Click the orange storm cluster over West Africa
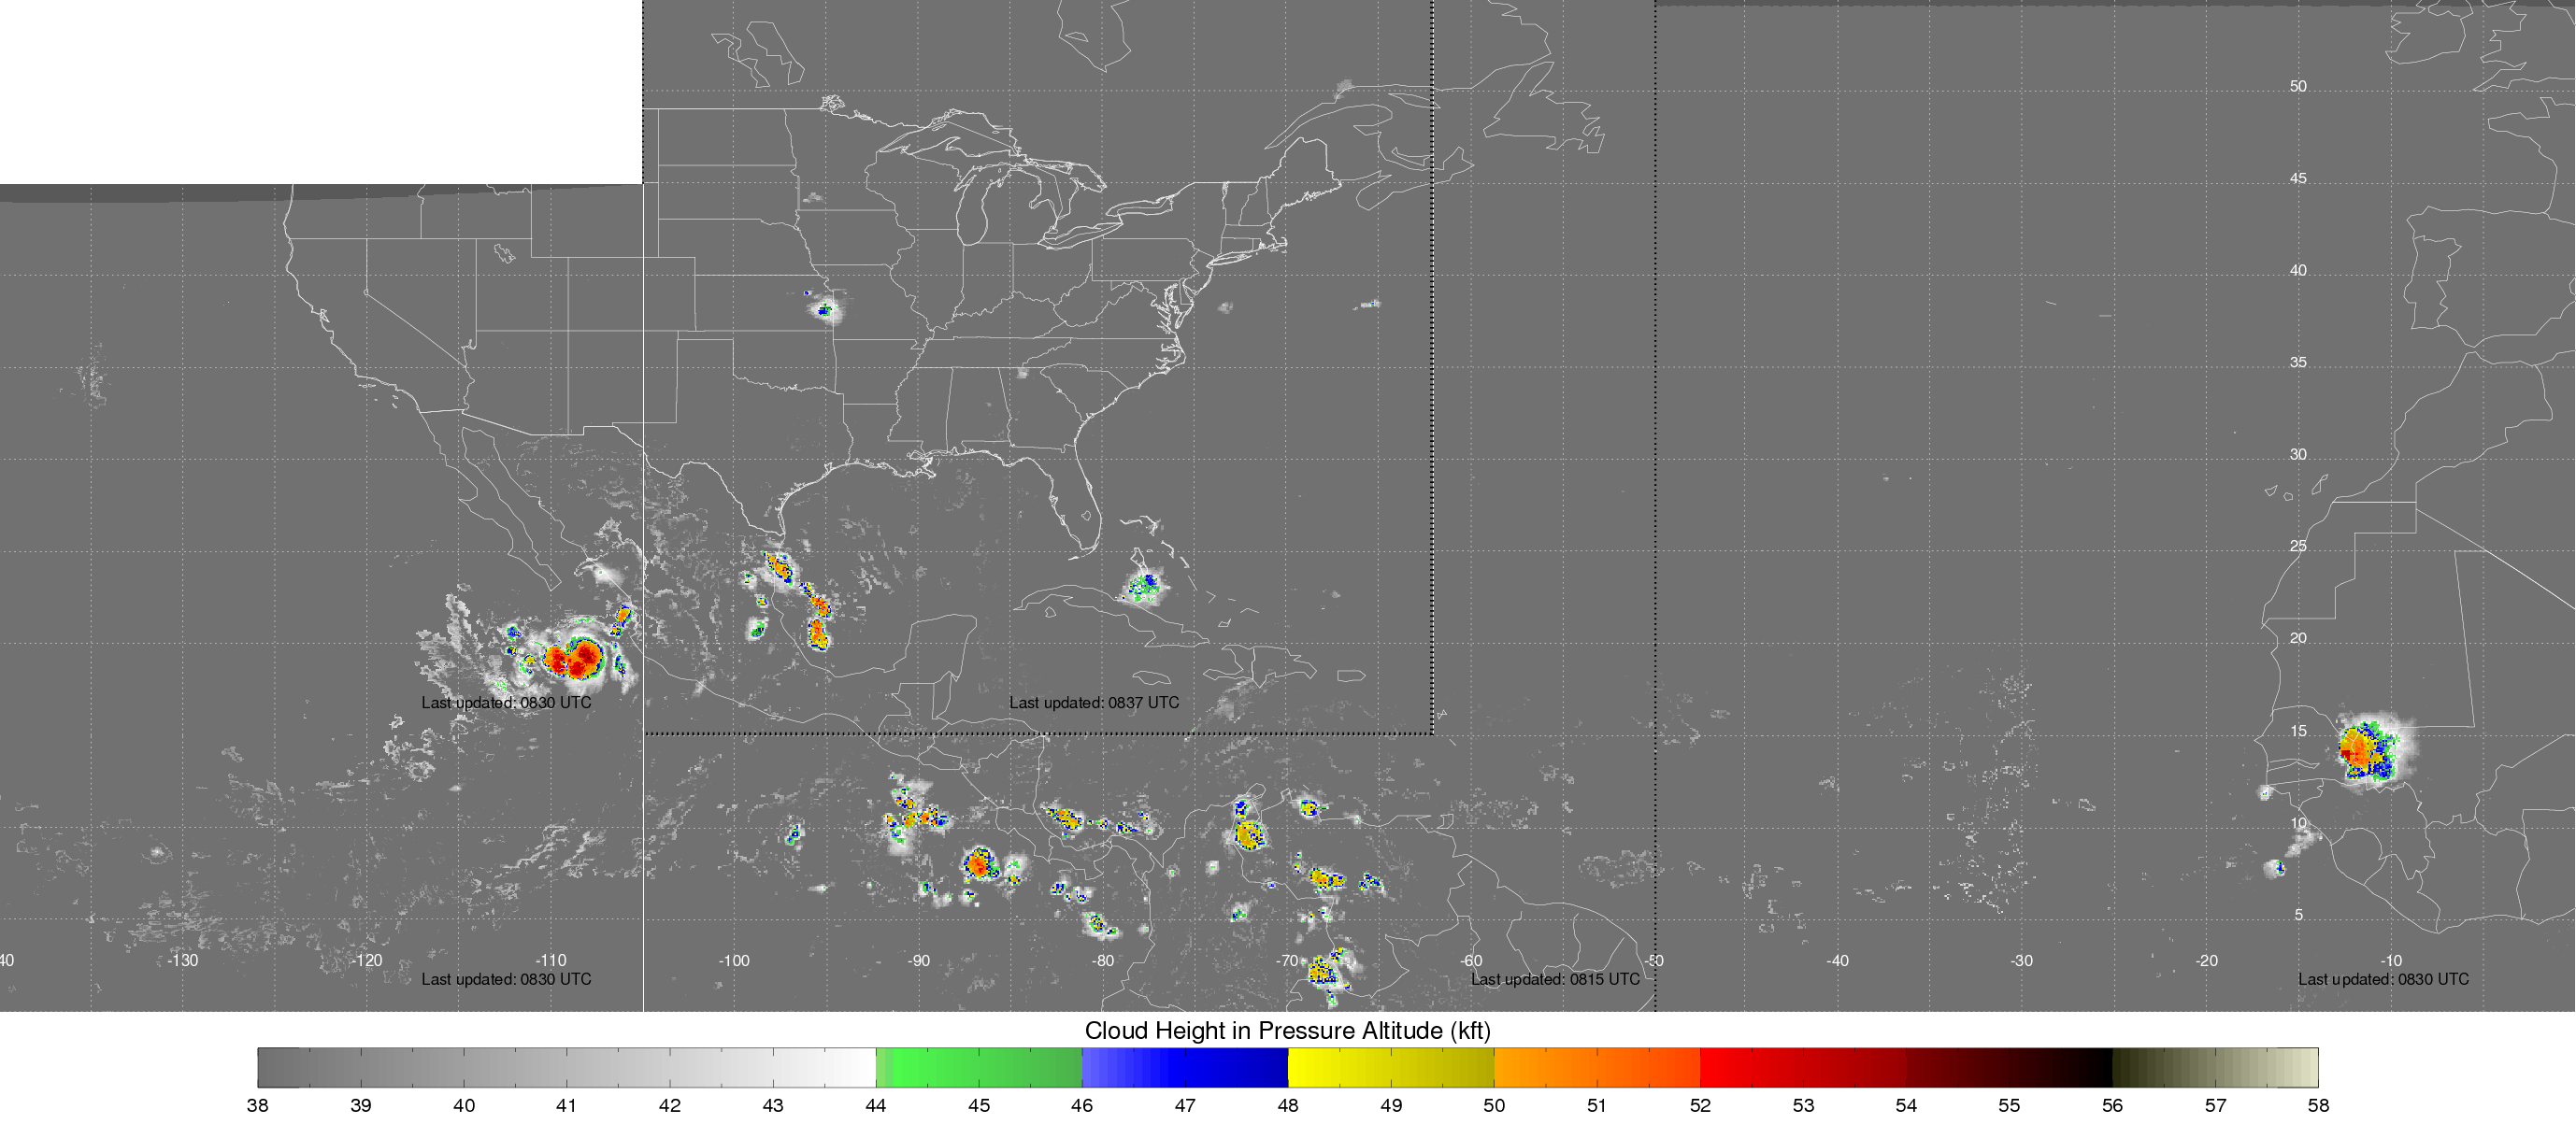 [x=2362, y=750]
